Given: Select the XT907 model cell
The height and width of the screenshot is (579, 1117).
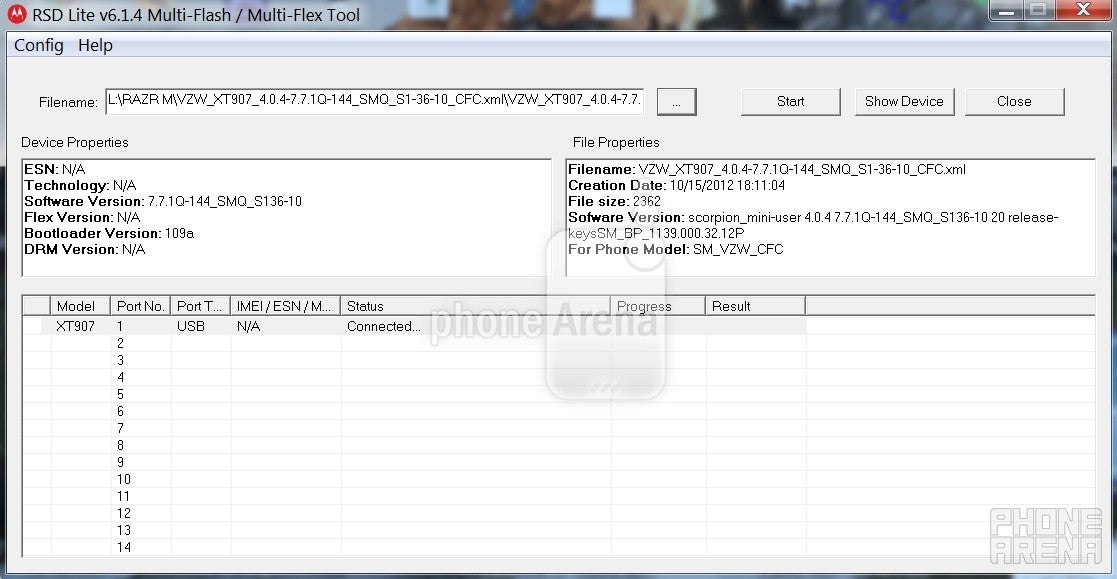Looking at the screenshot, I should (x=76, y=326).
